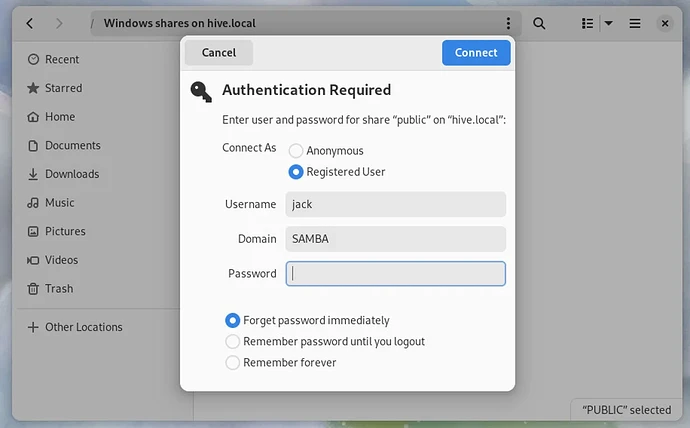The image size is (690, 428).
Task: Click the Cancel button
Action: [219, 53]
